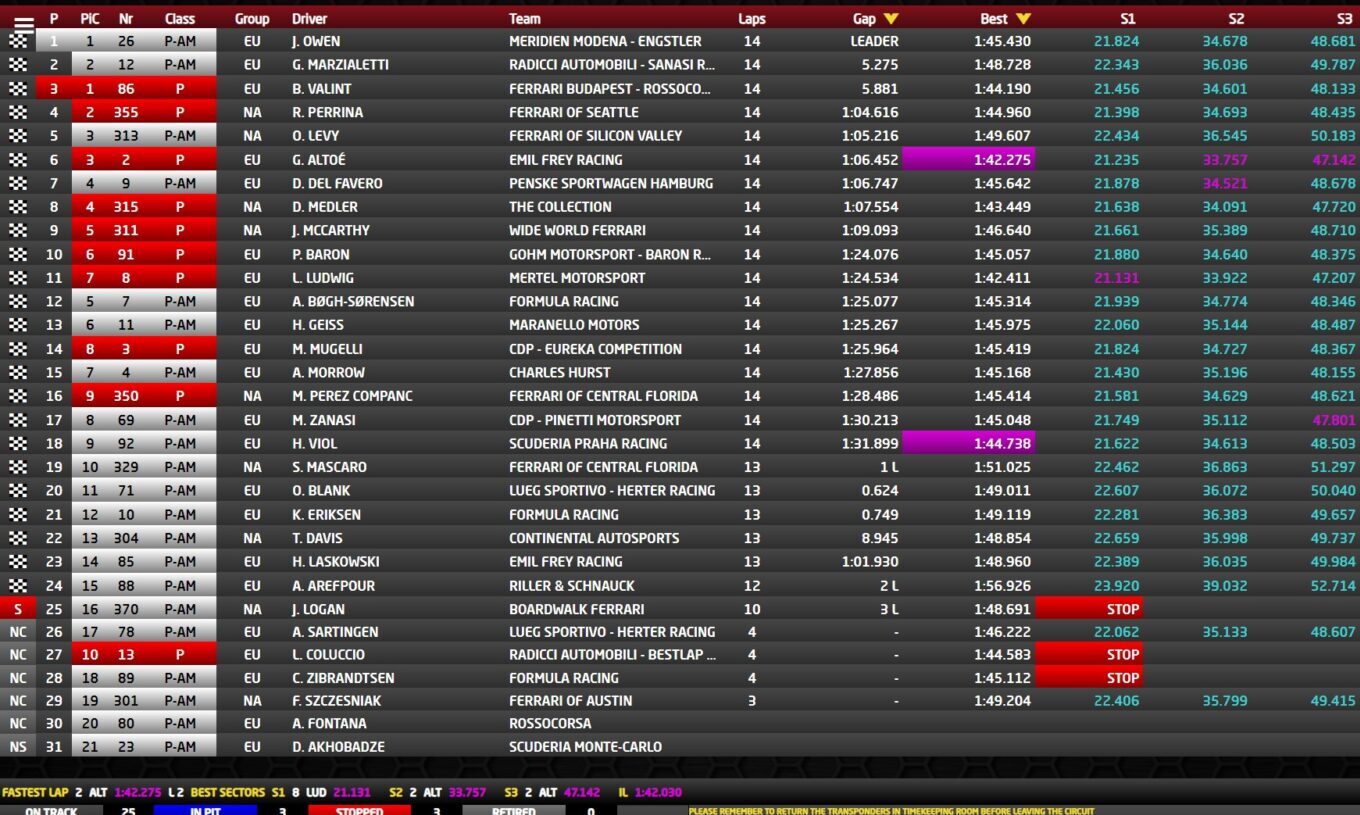This screenshot has height=815, width=1360.
Task: Select the NC badge on L. Coluccio's row
Action: pos(18,655)
